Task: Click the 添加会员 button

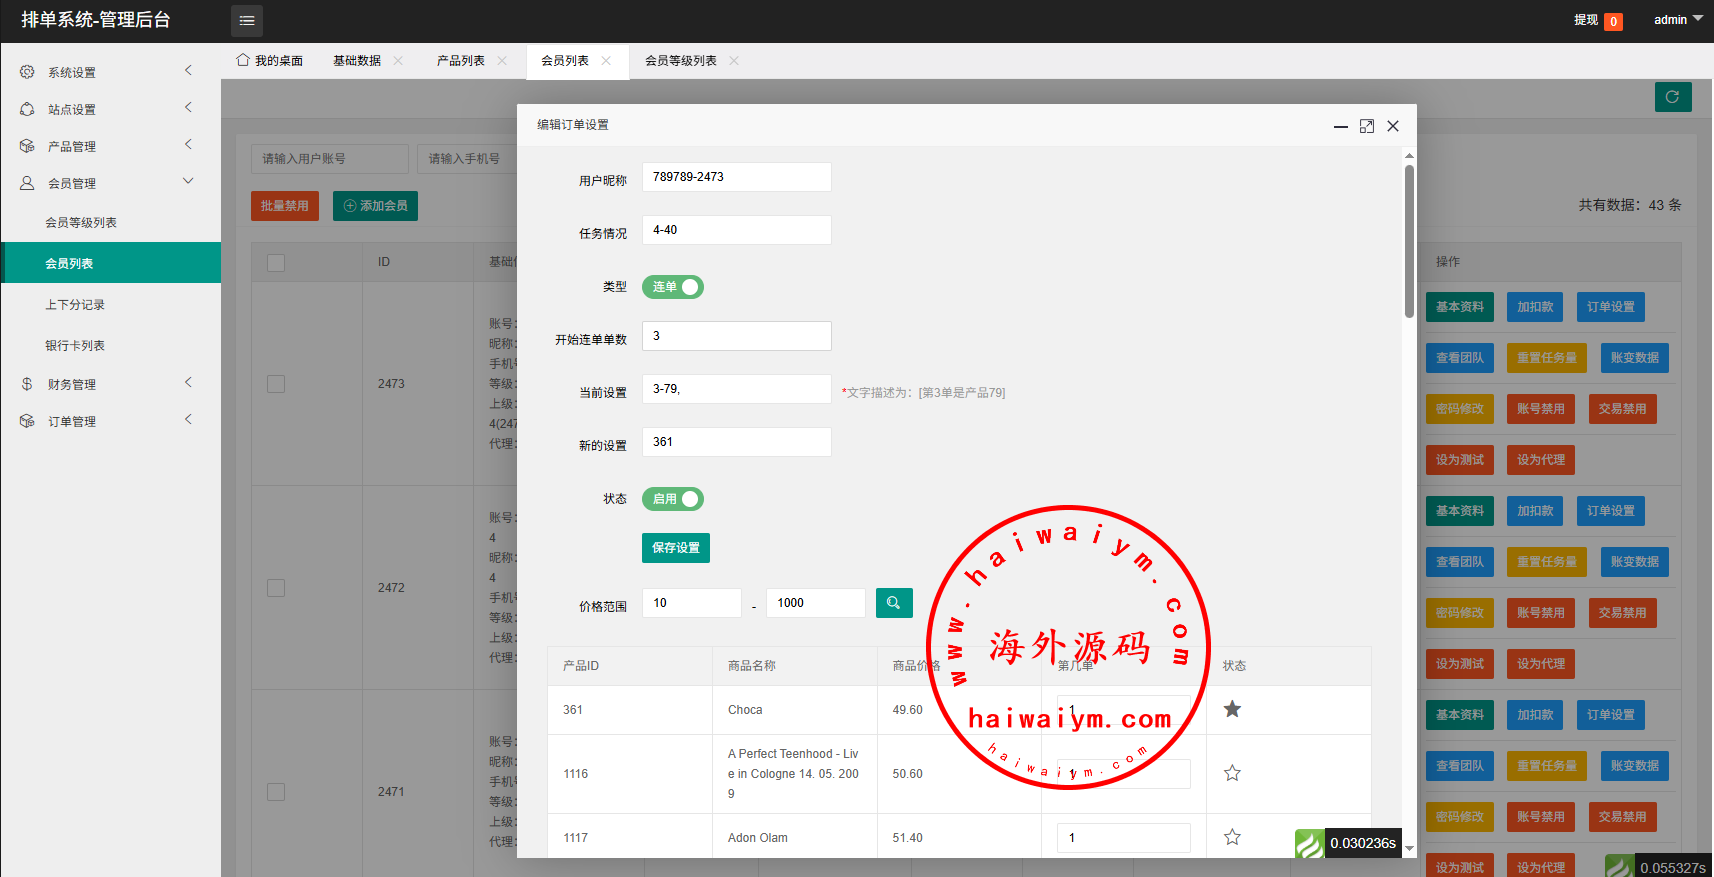Action: coord(375,206)
